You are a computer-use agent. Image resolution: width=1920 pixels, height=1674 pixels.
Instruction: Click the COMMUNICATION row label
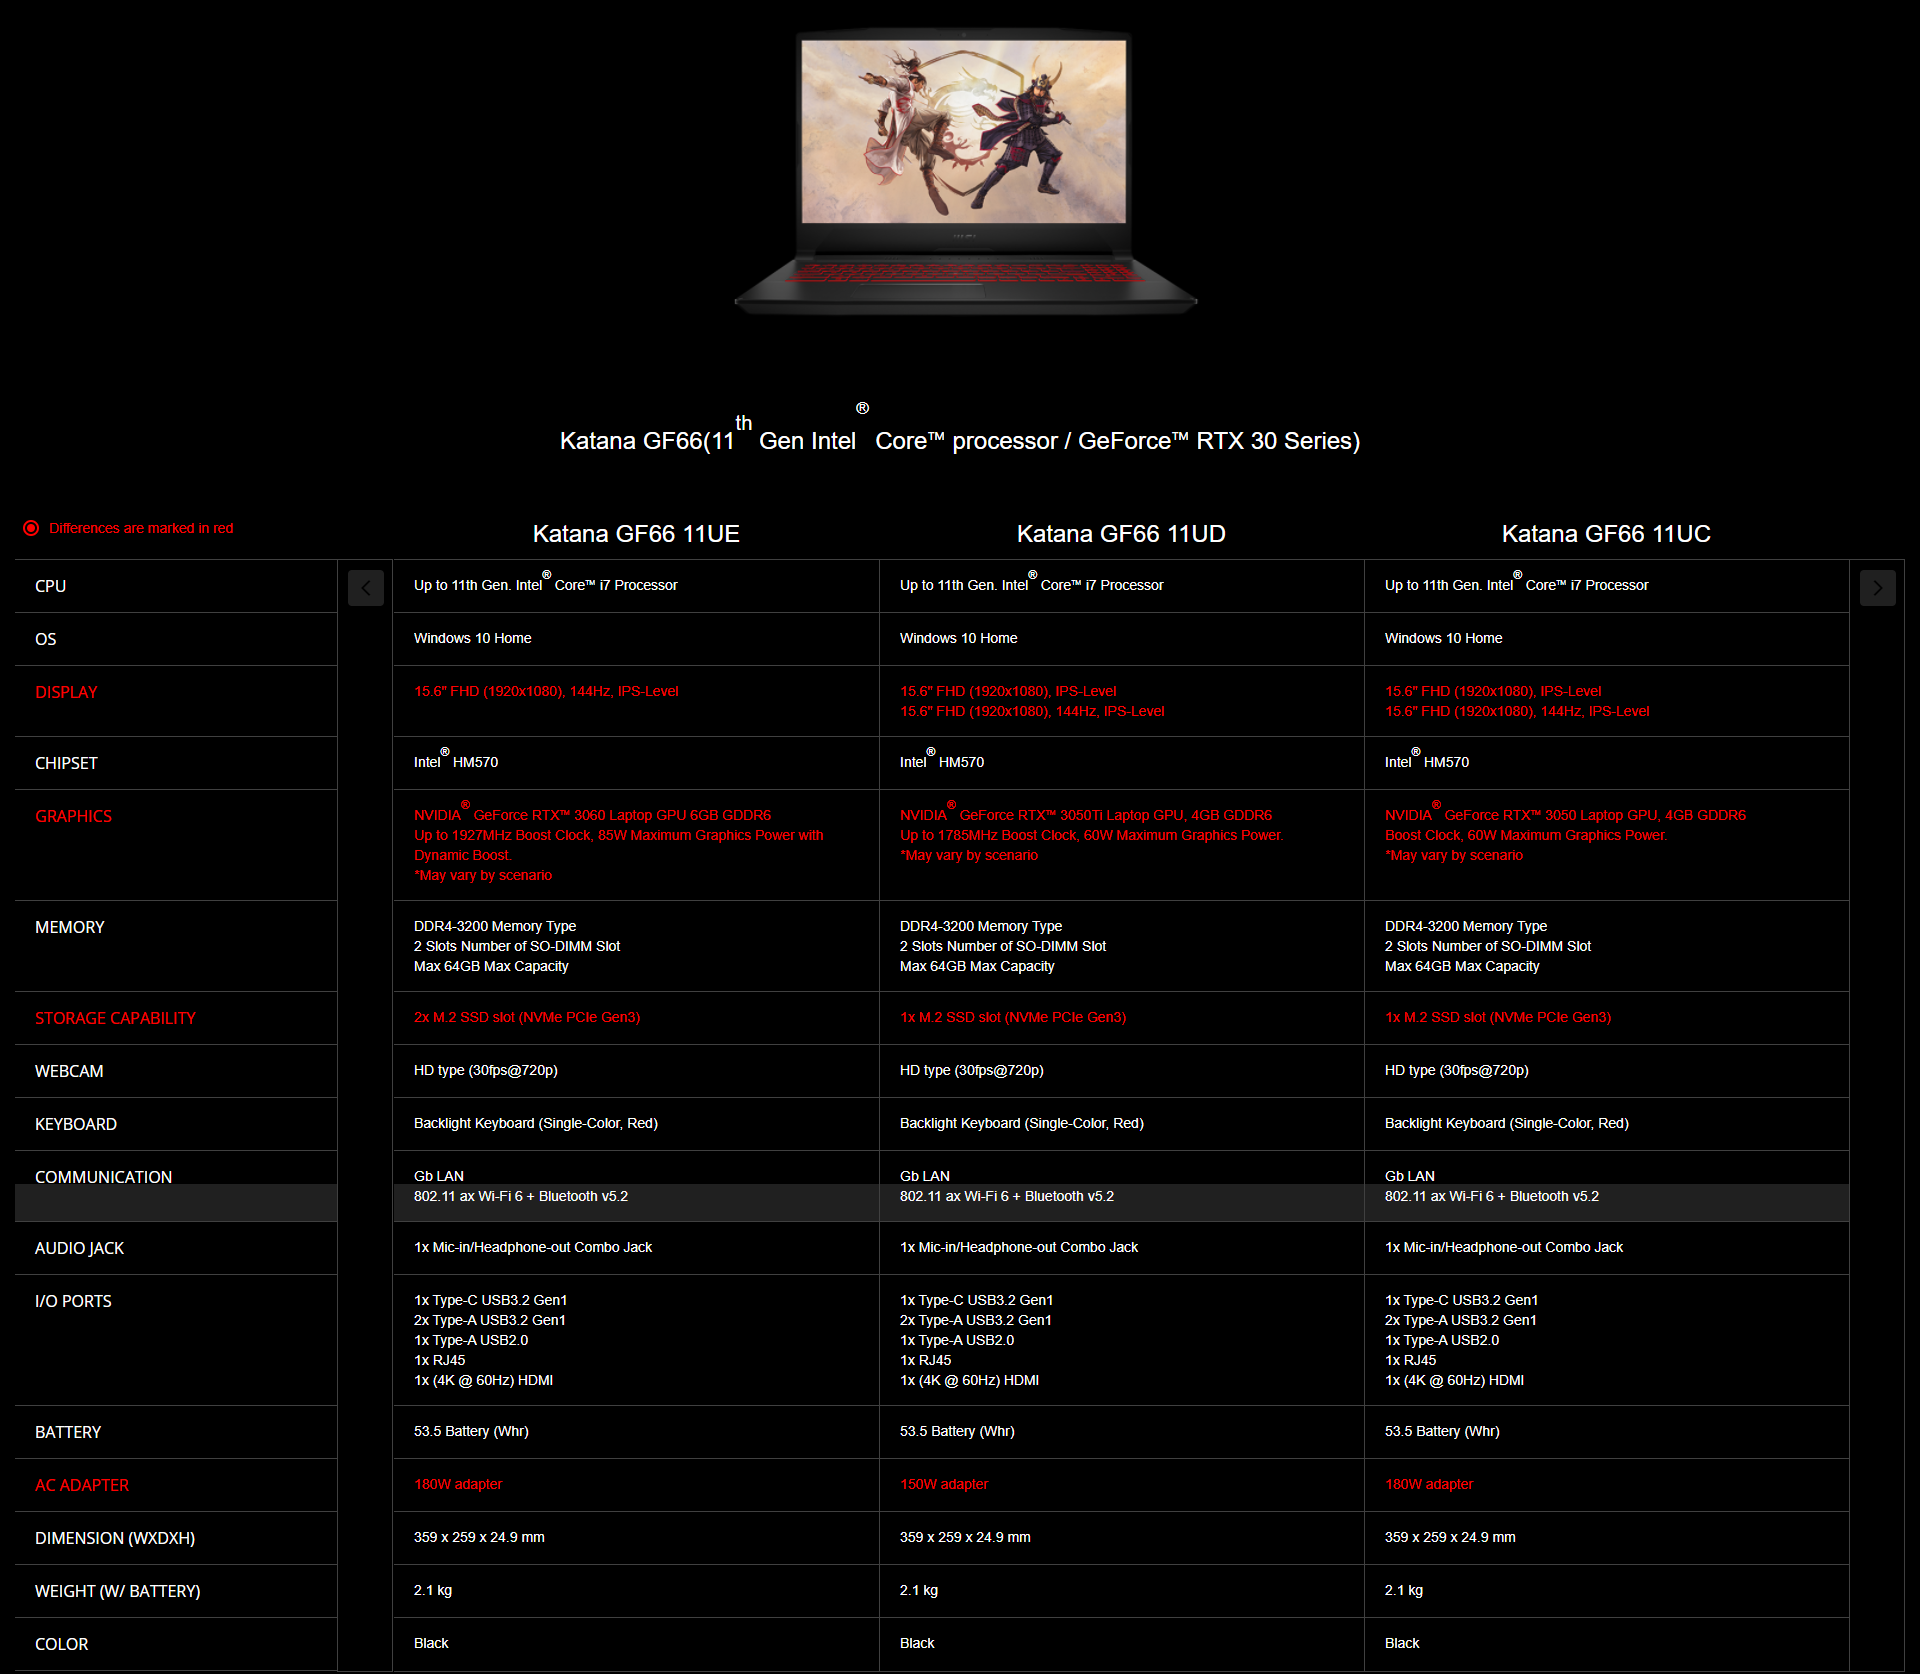[x=103, y=1177]
